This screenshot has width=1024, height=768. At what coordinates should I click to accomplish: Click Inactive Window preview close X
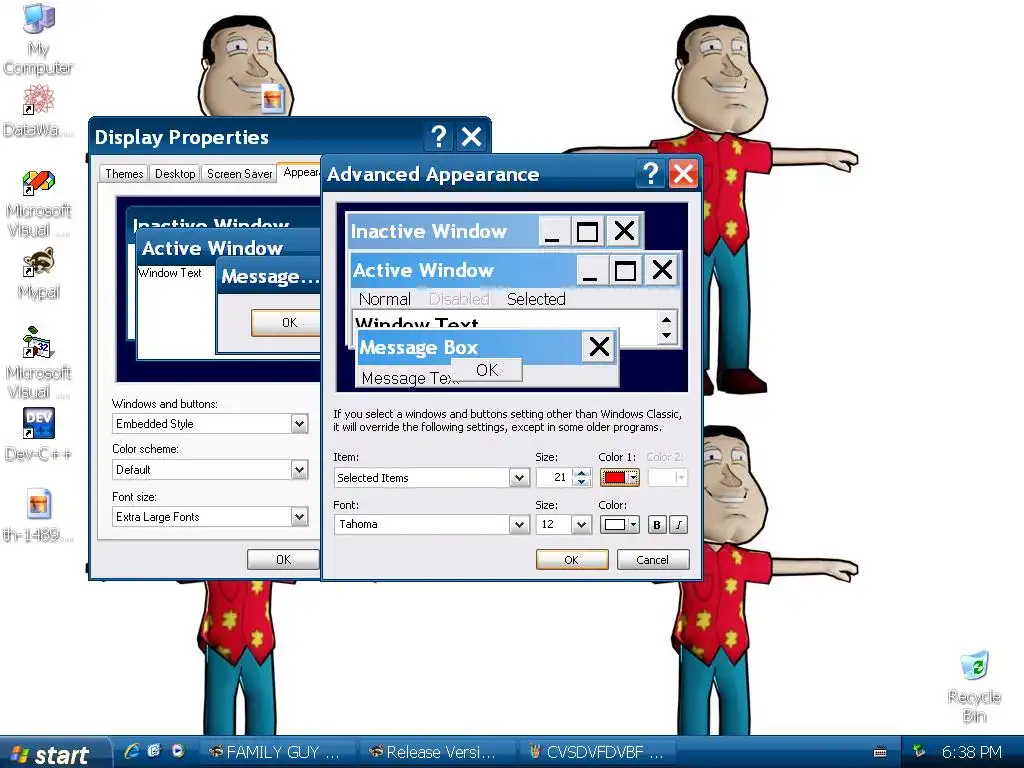pos(624,231)
